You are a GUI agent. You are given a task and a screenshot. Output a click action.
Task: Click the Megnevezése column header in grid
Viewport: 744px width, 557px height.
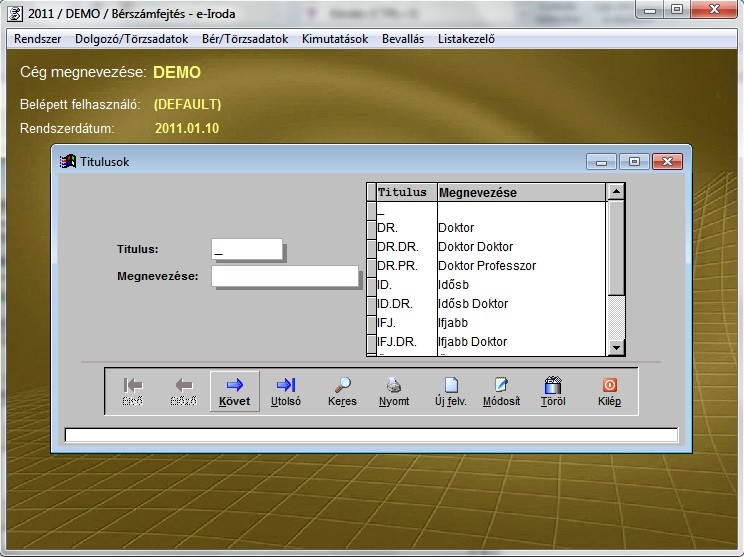(x=520, y=192)
